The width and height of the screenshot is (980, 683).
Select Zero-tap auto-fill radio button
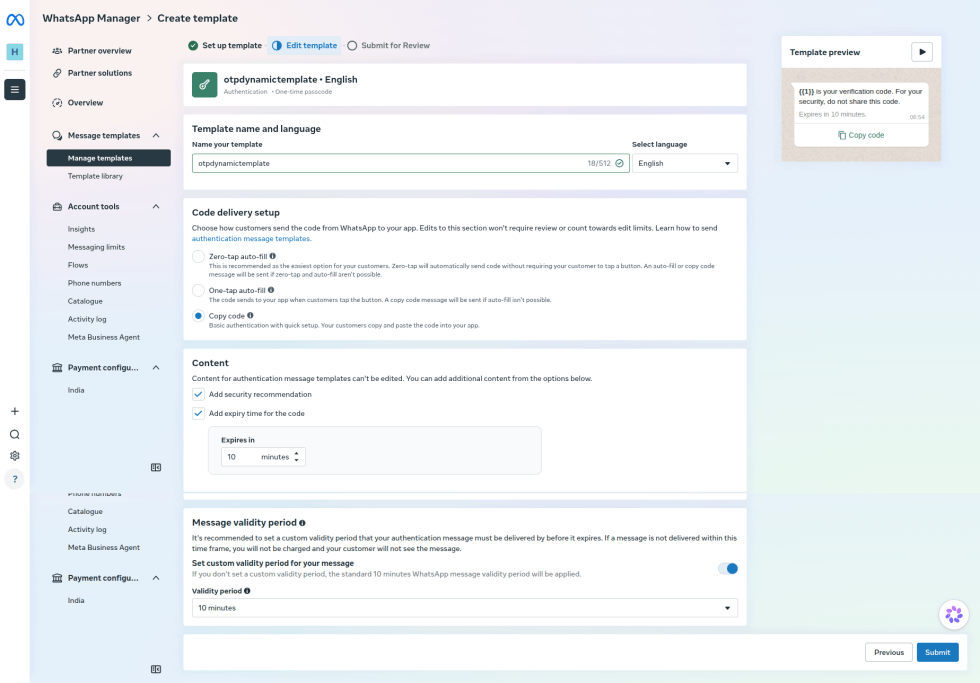tap(198, 256)
